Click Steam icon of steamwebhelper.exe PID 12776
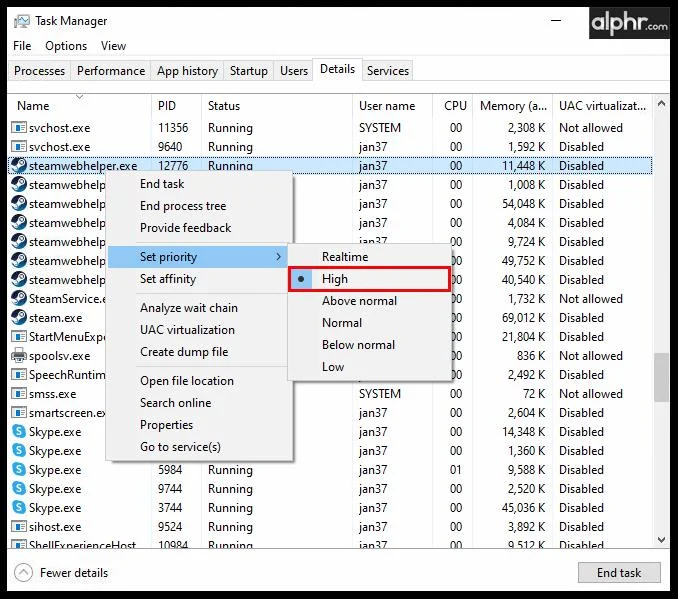The height and width of the screenshot is (599, 678). 19,166
